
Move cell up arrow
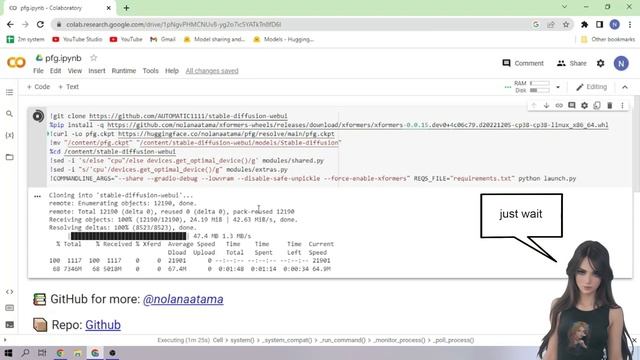click(x=533, y=105)
